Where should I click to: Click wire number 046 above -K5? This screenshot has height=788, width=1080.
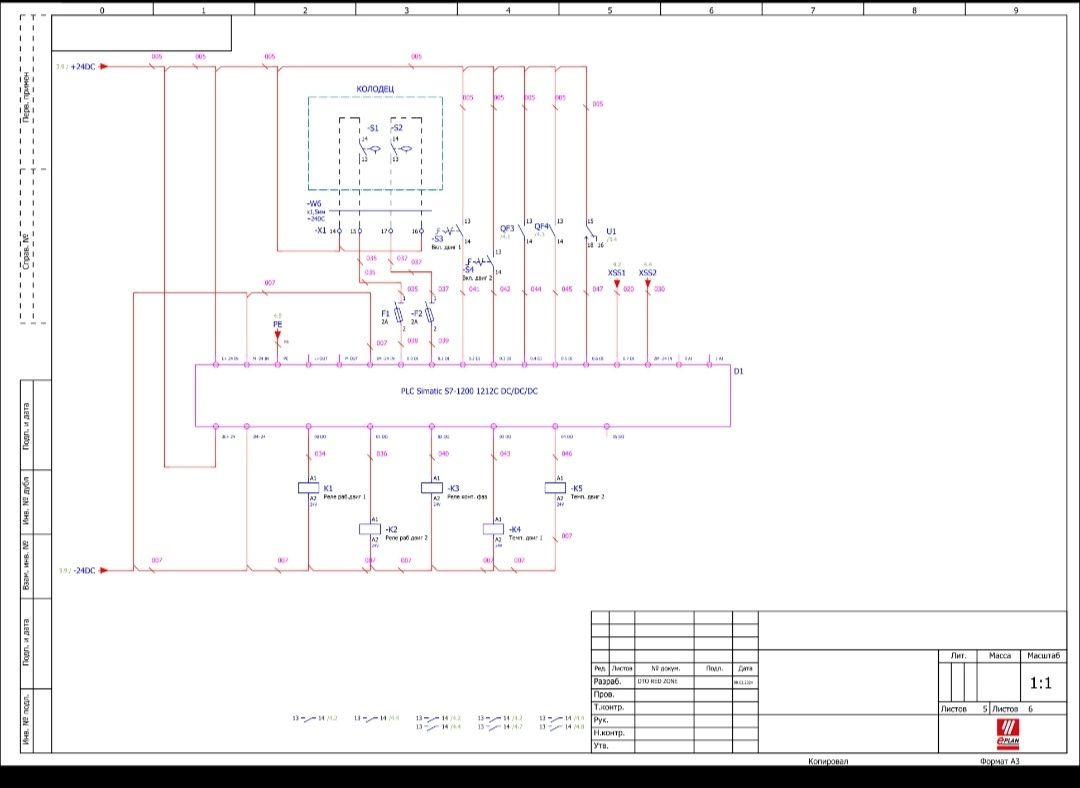(566, 454)
